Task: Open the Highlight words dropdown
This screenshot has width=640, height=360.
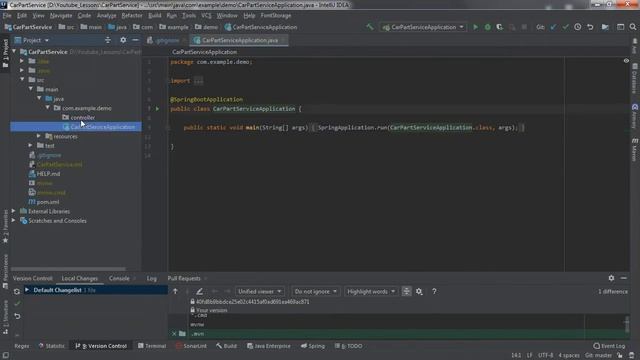Action: 371,291
